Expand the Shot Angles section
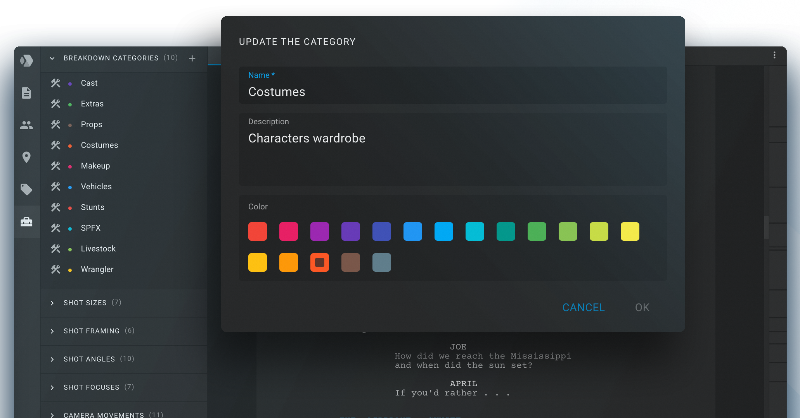 tap(52, 359)
